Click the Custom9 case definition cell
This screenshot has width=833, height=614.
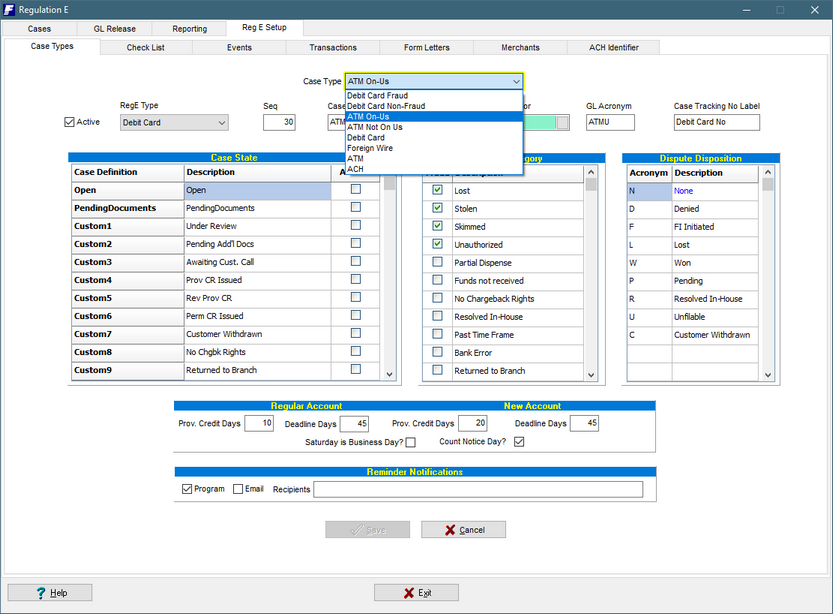tap(128, 370)
